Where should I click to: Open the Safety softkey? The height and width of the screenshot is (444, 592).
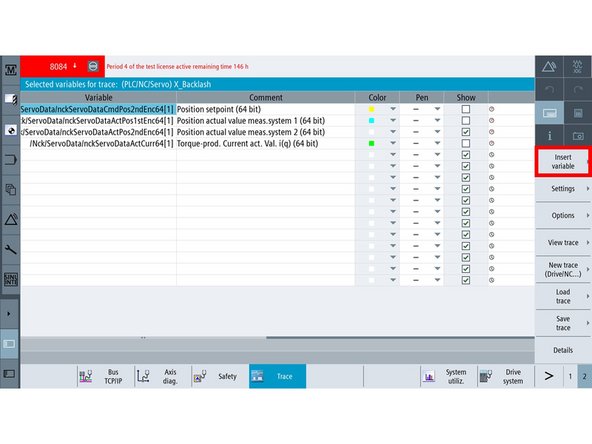[x=220, y=376]
